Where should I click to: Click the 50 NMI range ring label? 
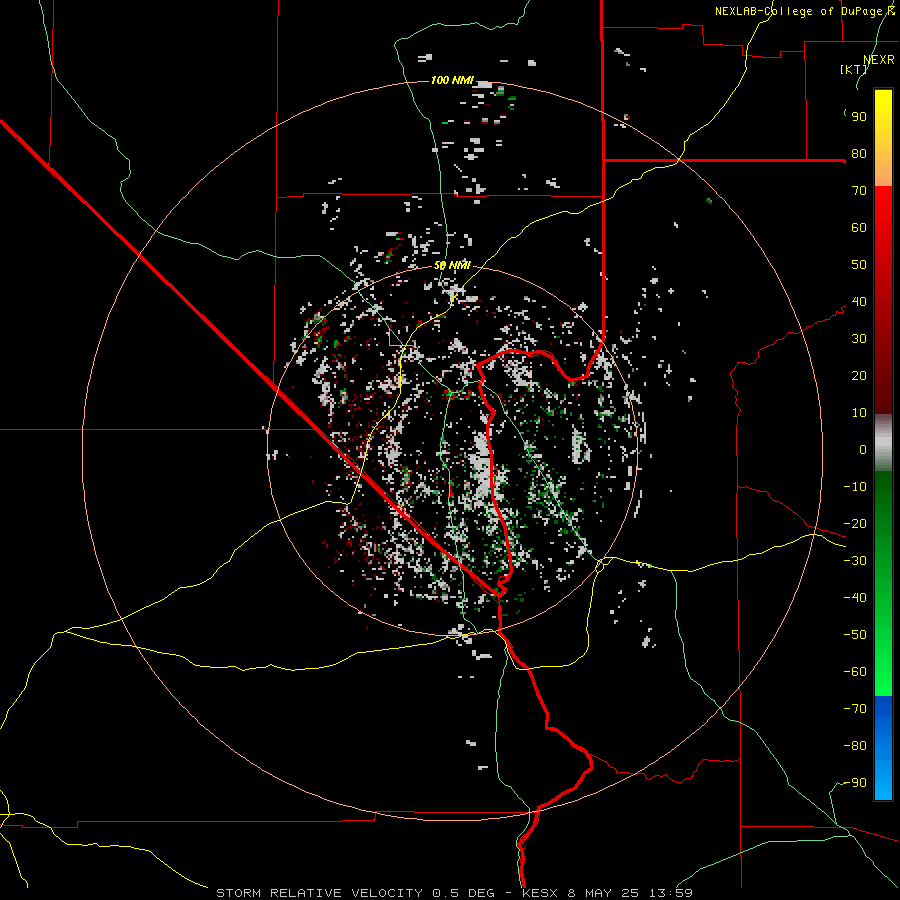[x=452, y=265]
